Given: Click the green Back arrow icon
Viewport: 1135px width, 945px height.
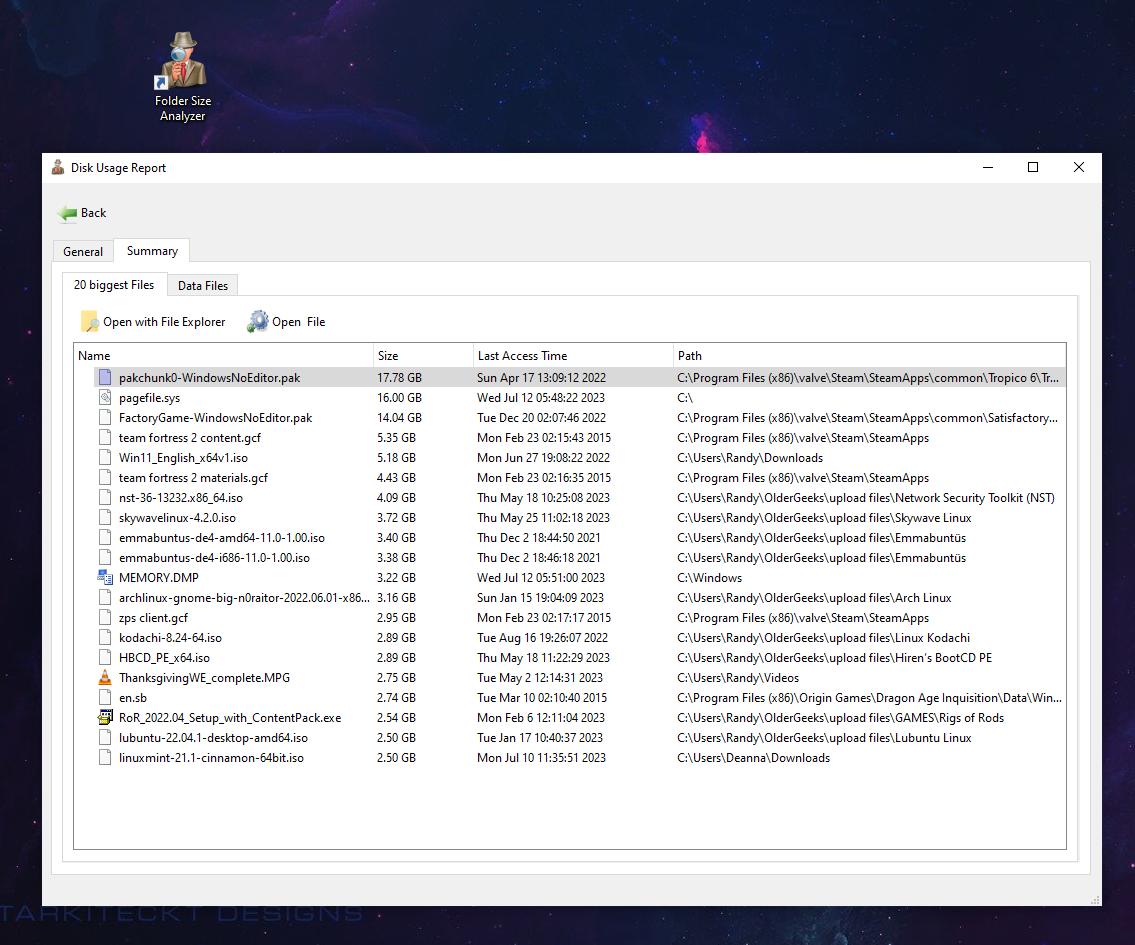Looking at the screenshot, I should point(67,213).
